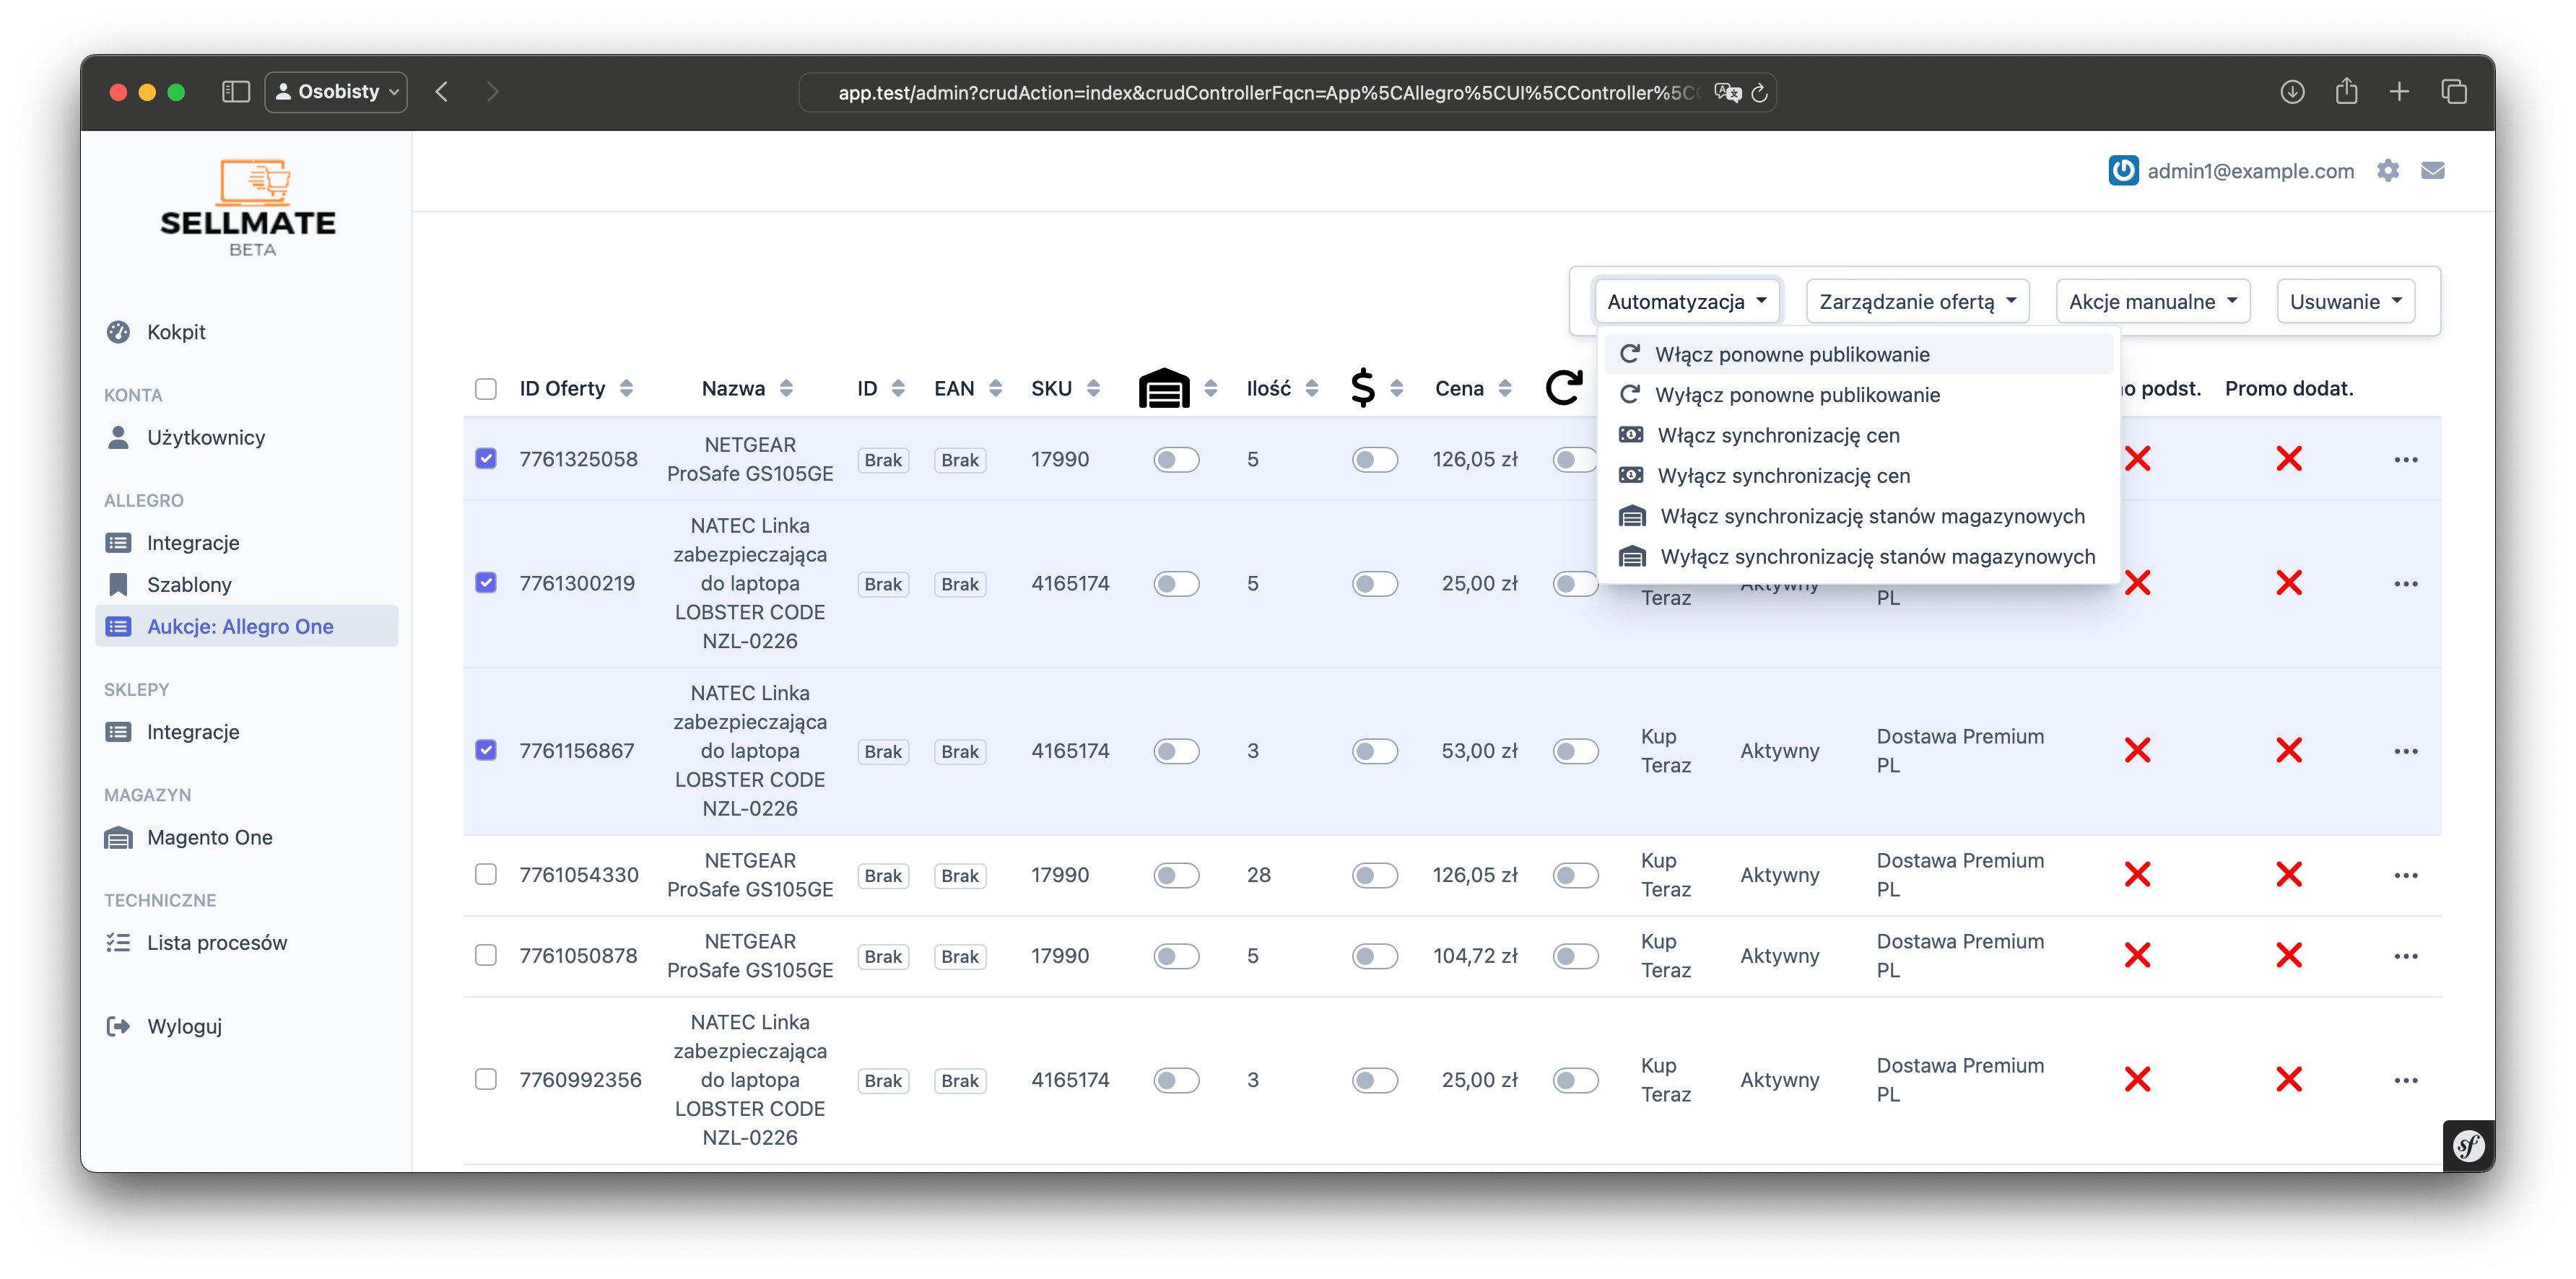This screenshot has width=2576, height=1279.
Task: Toggle stock sync switch for offer 7760992356
Action: [x=1176, y=1081]
